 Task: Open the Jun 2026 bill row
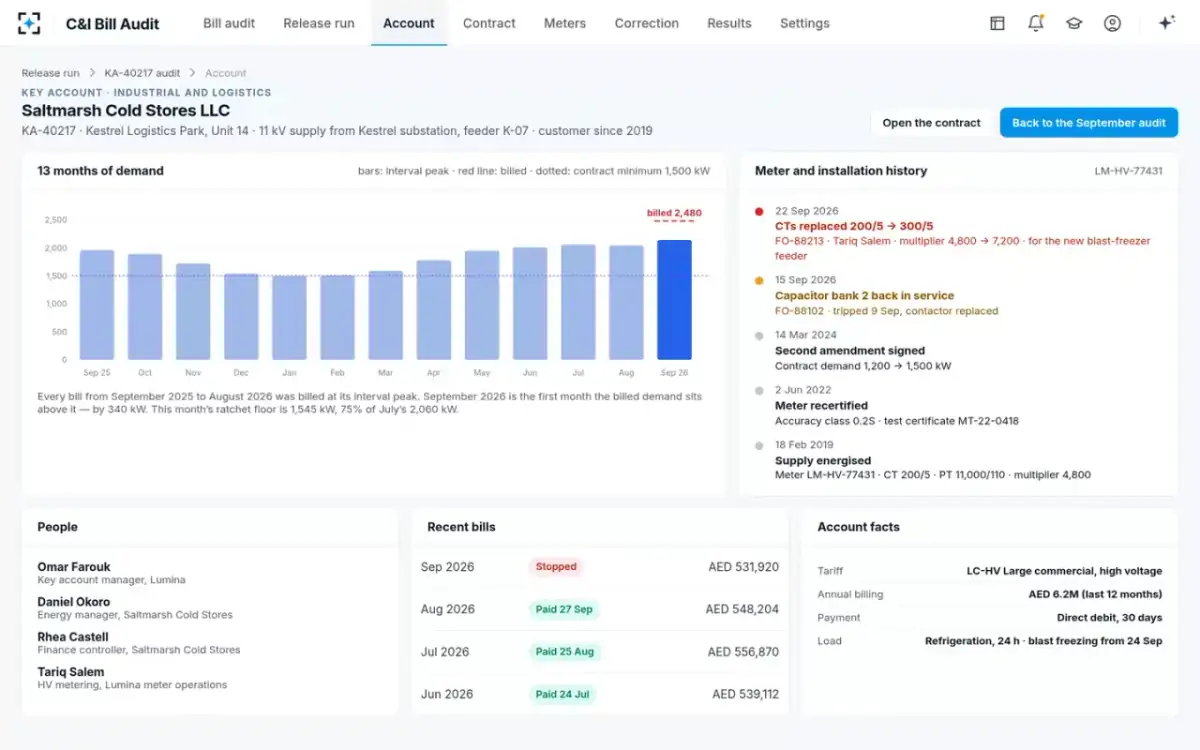tap(600, 694)
